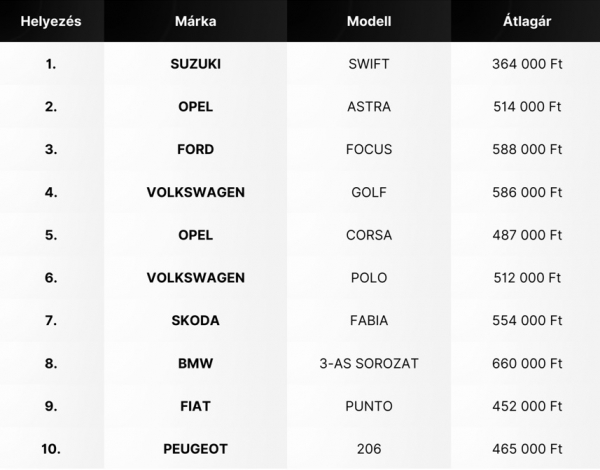Select the 586 000 Ft price
The image size is (600, 470).
(527, 192)
